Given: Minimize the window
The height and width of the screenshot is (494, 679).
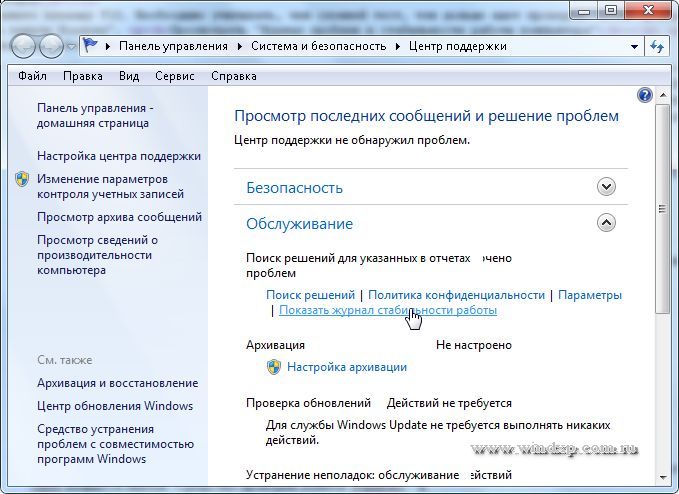Looking at the screenshot, I should point(584,10).
